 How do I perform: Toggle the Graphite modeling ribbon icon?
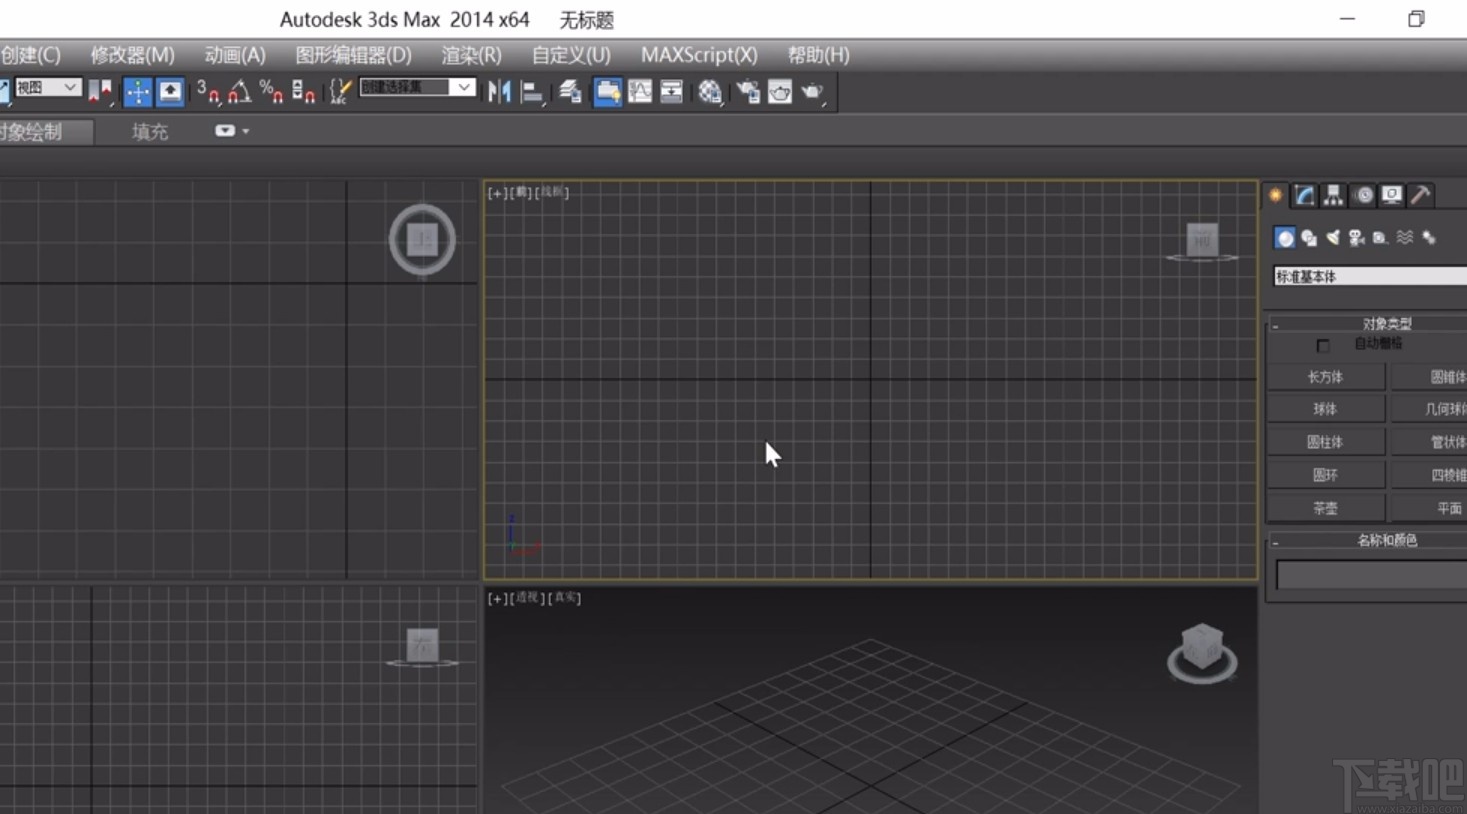[x=607, y=92]
